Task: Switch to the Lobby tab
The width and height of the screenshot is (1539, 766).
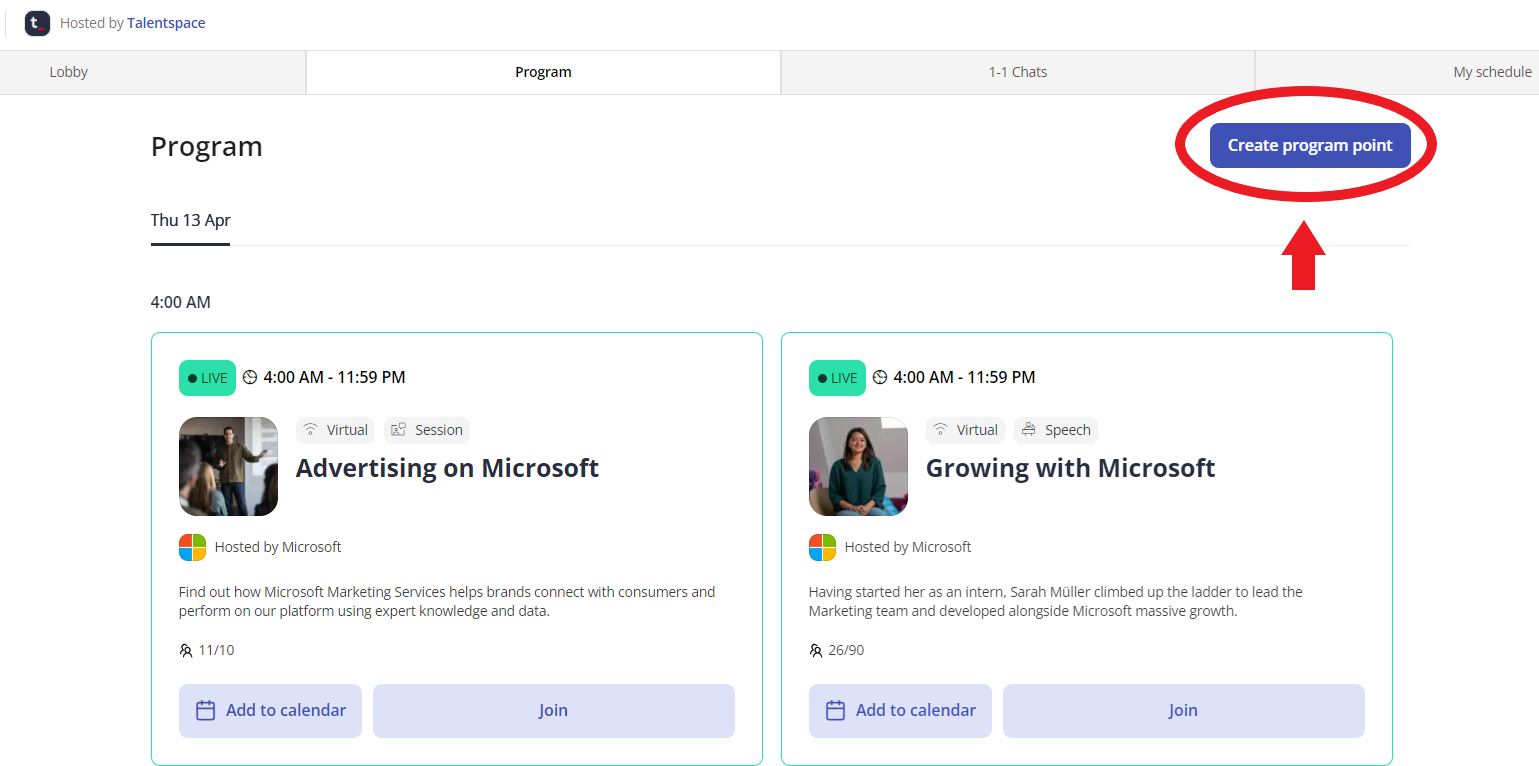Action: [x=69, y=72]
